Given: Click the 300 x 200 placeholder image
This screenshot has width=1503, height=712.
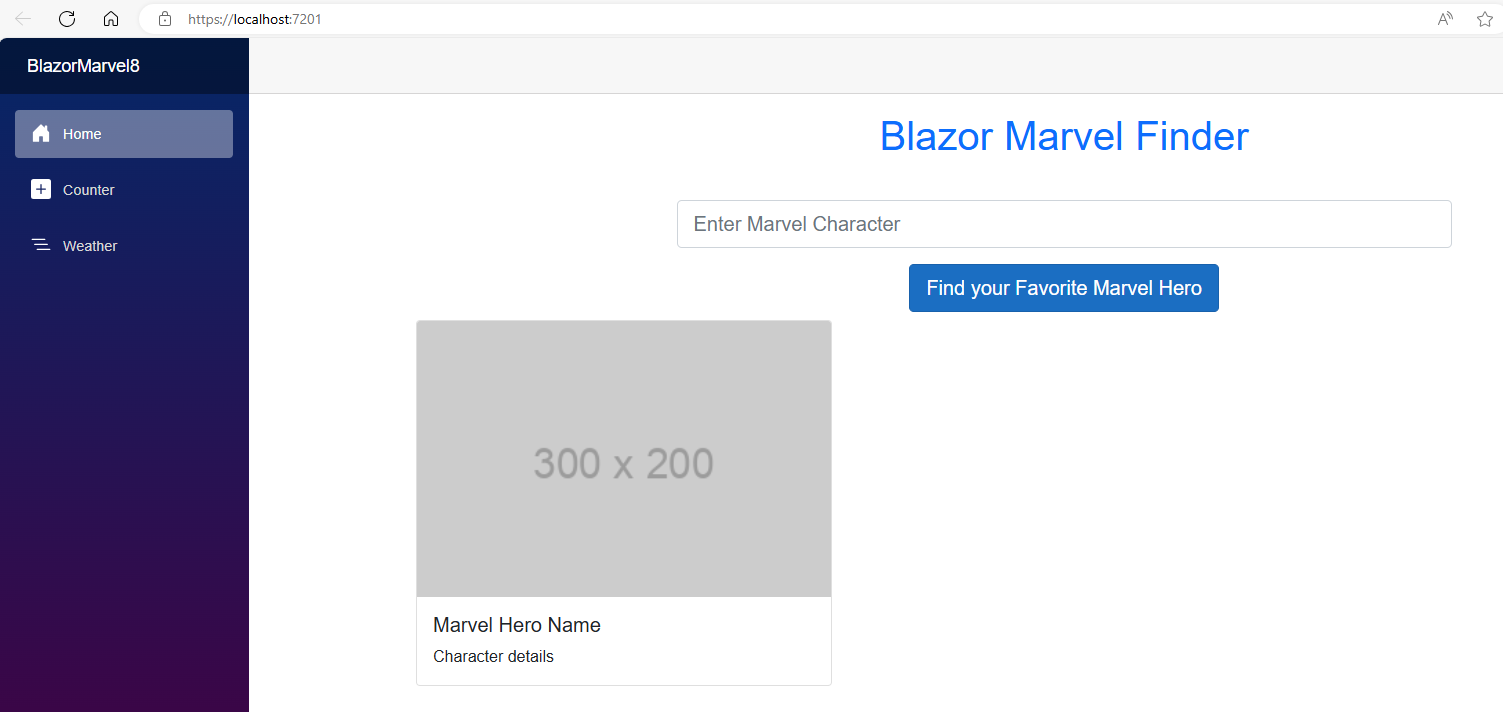Looking at the screenshot, I should 624,459.
